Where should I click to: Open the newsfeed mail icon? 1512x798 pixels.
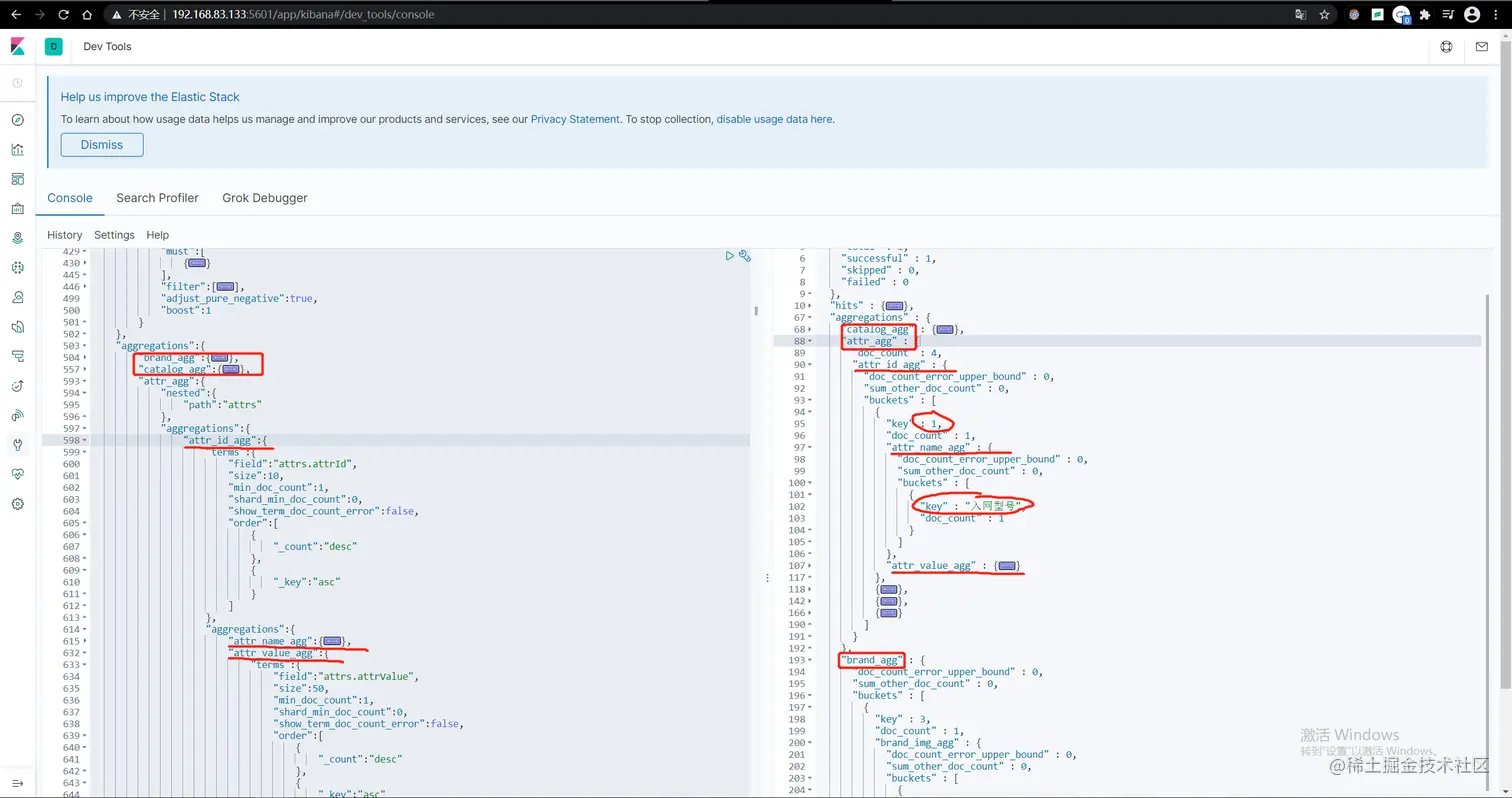coord(1483,47)
